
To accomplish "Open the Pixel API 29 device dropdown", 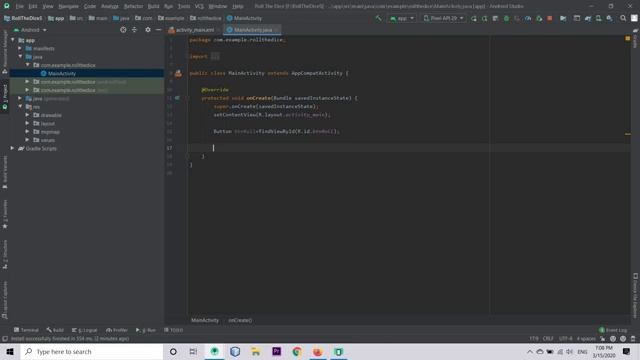I will click(x=443, y=18).
